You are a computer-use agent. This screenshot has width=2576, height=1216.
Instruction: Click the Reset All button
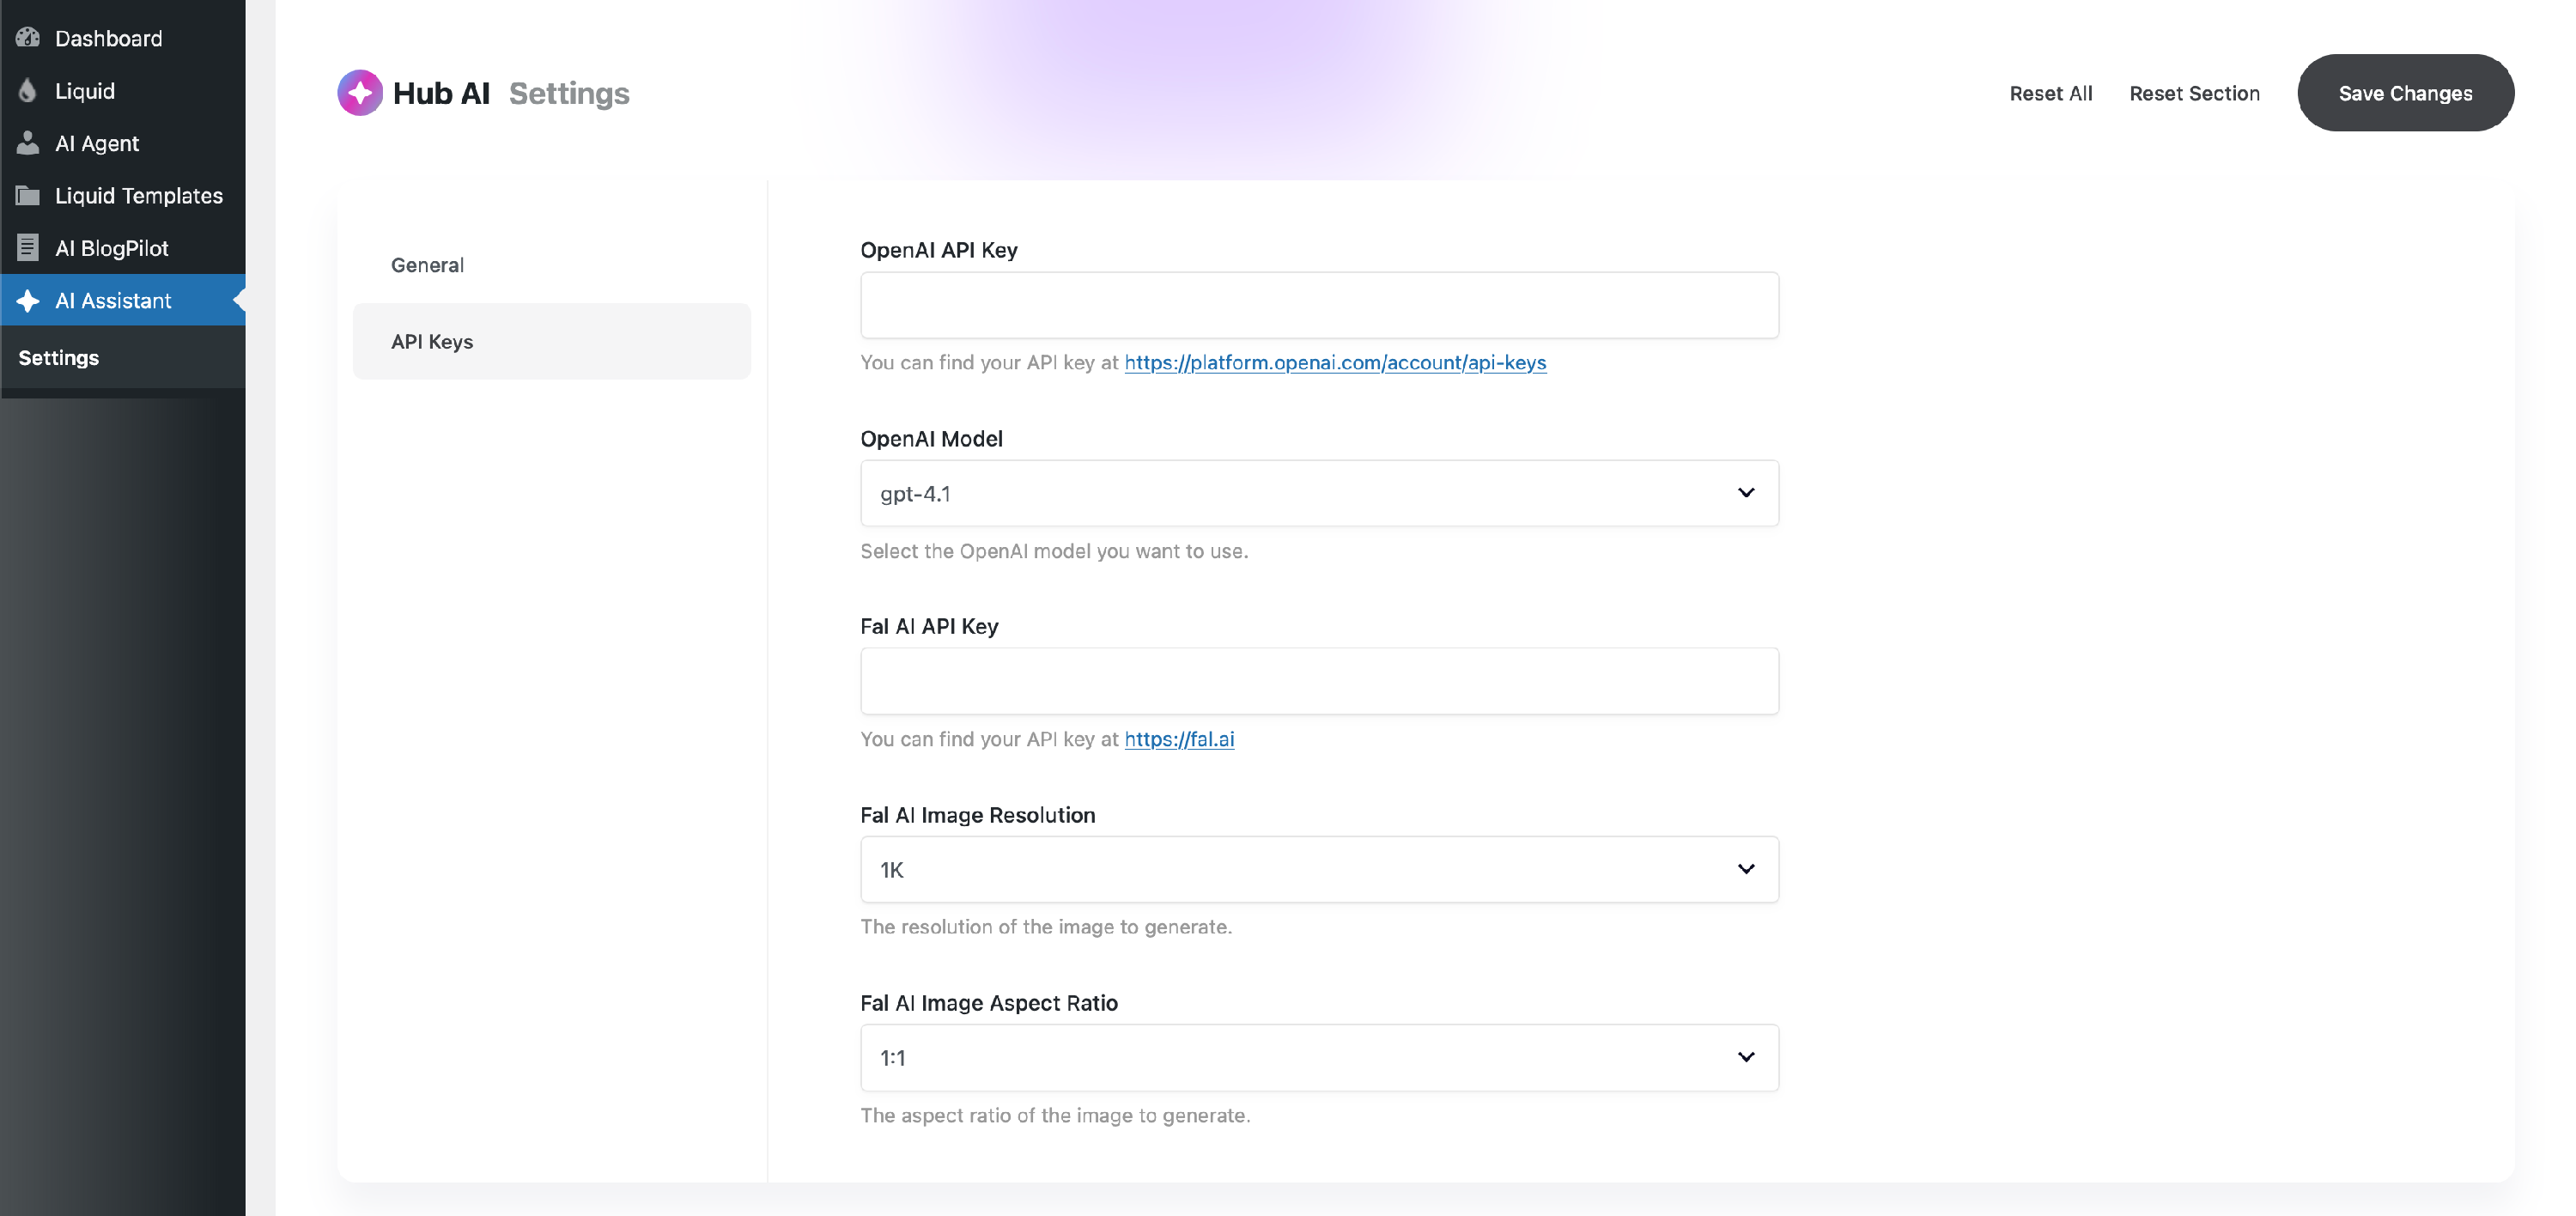coord(2050,93)
